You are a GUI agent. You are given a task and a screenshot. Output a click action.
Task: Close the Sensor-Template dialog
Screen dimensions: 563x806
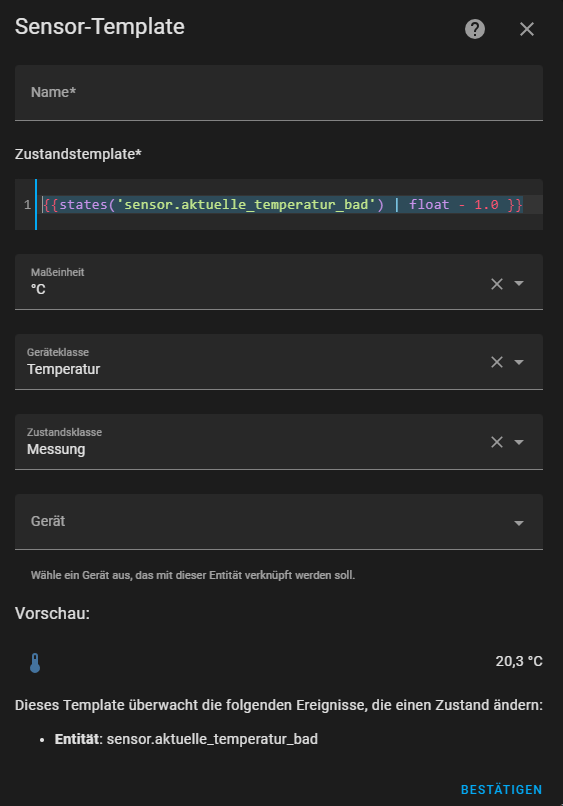point(526,29)
